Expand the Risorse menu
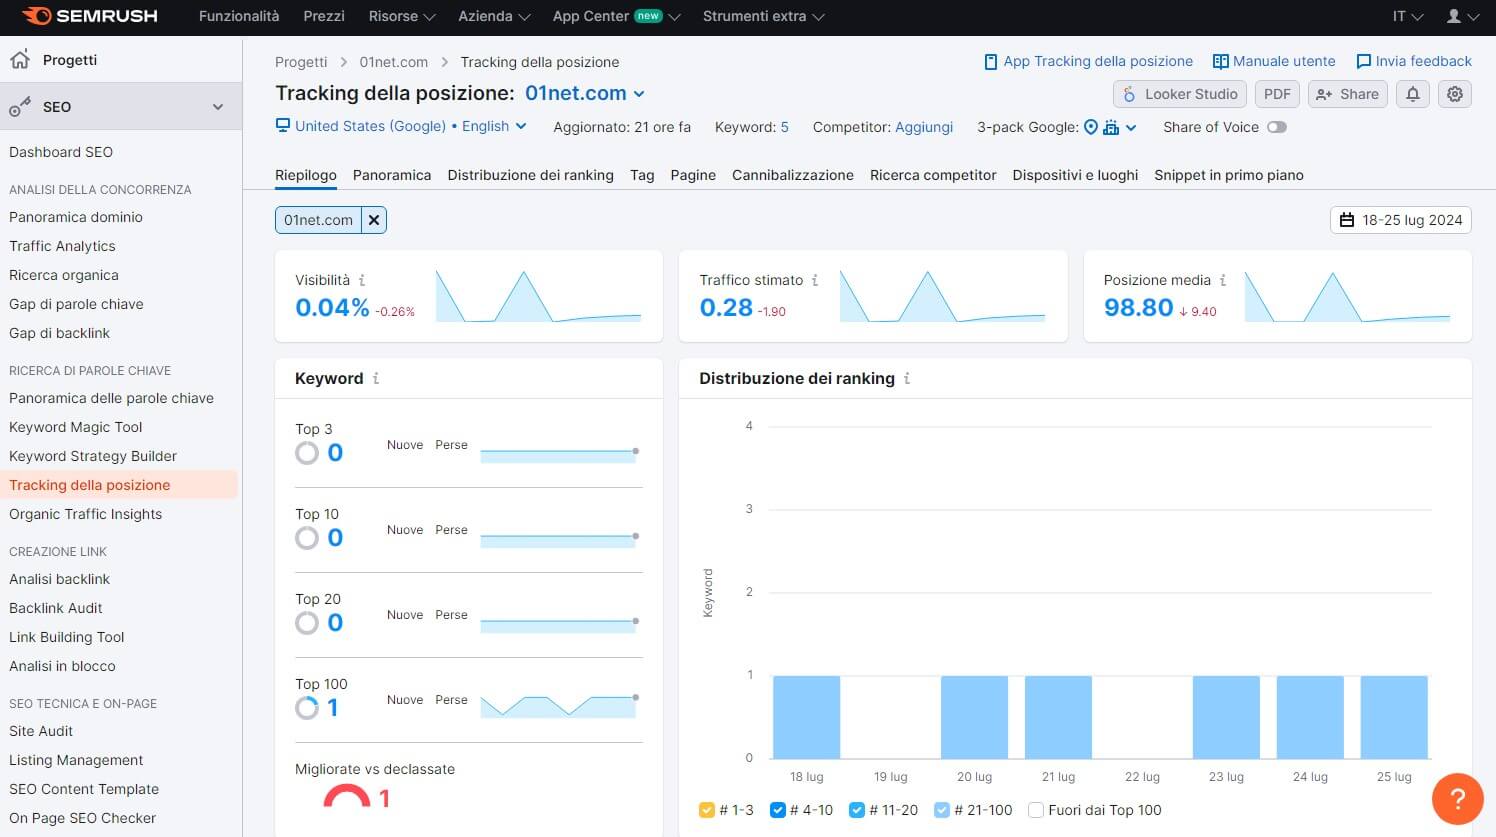Screen dimensions: 1496x837 coord(402,16)
